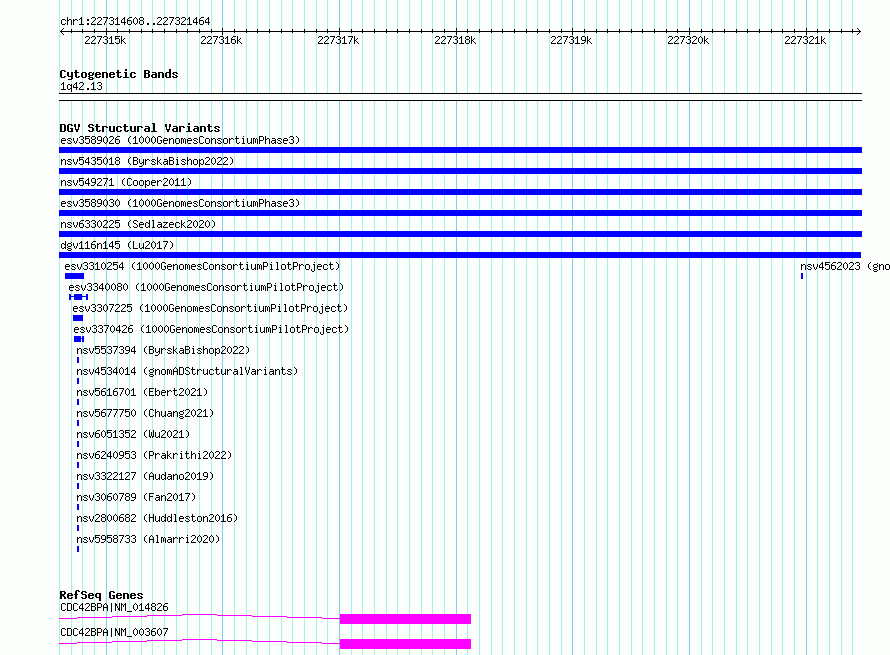The image size is (890, 655).
Task: Click the blue bar under esv3589030
Action: pyautogui.click(x=460, y=213)
